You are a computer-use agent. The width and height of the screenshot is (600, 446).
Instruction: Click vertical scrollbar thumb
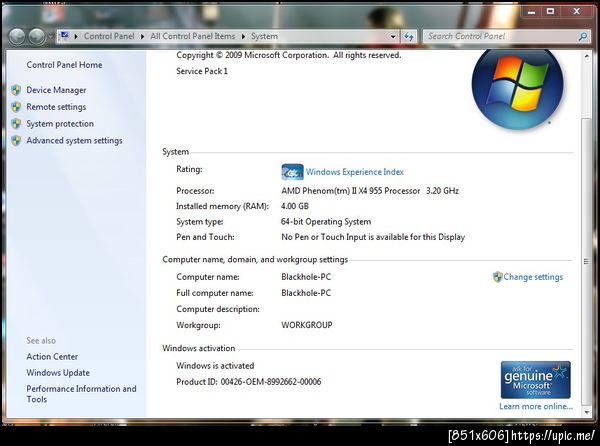(x=586, y=262)
